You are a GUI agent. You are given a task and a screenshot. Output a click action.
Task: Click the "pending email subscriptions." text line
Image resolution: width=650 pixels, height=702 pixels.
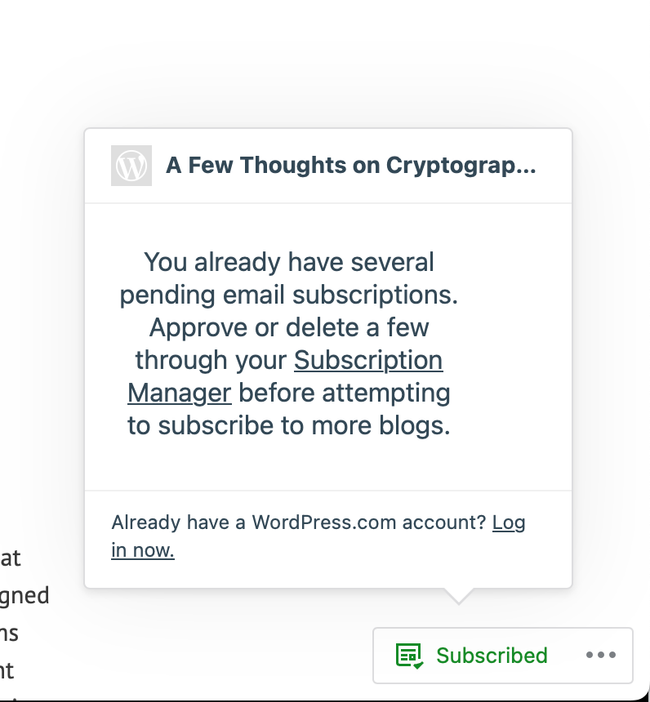288,295
